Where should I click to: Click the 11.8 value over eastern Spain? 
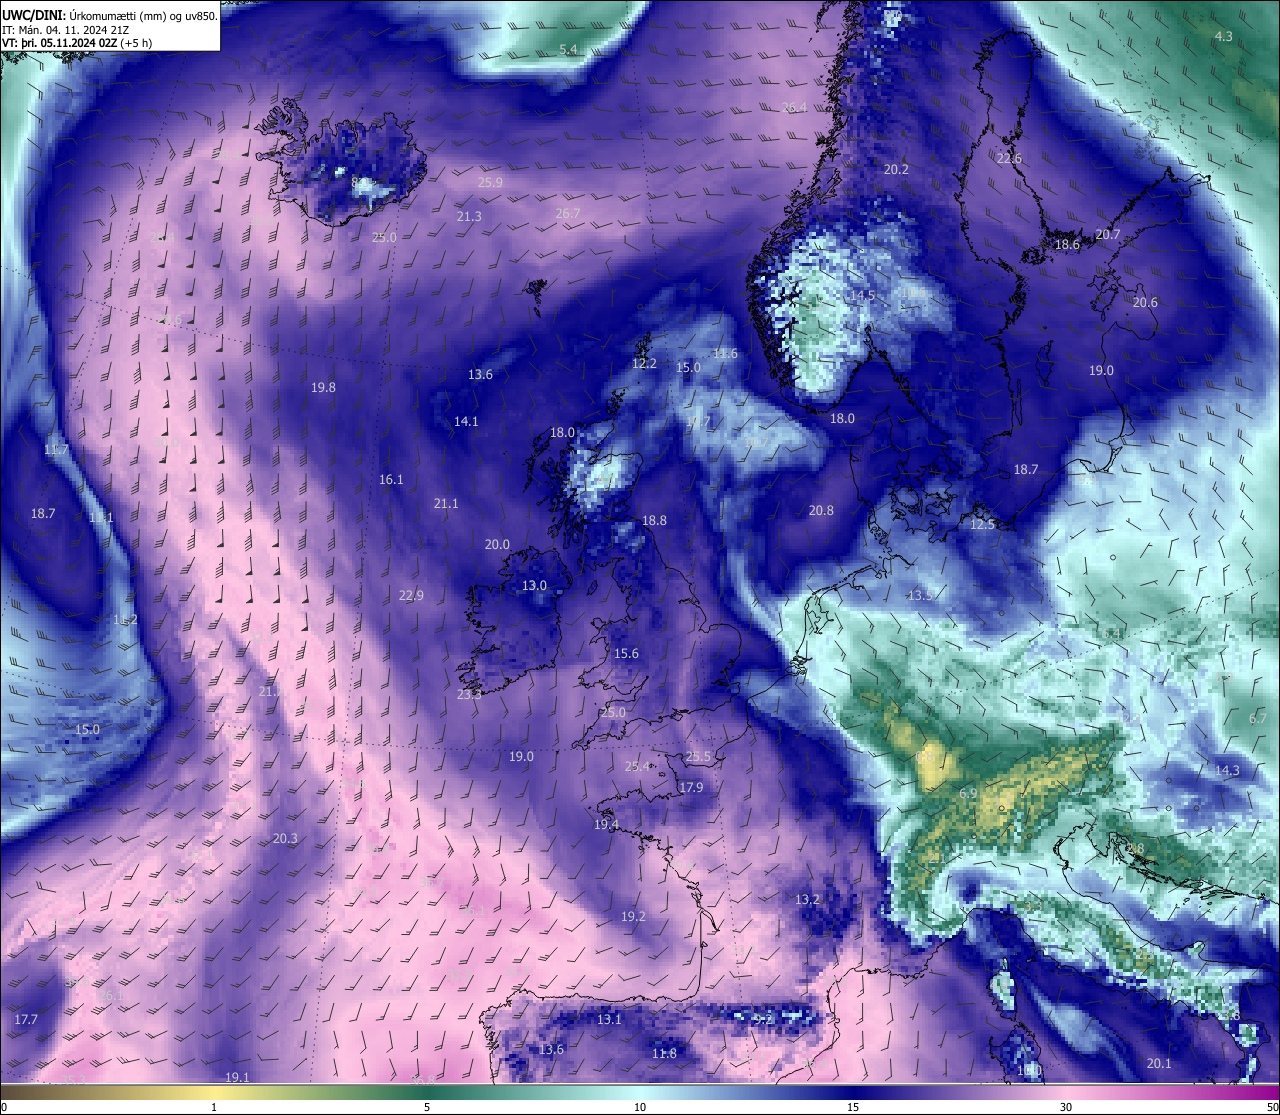coord(664,1054)
